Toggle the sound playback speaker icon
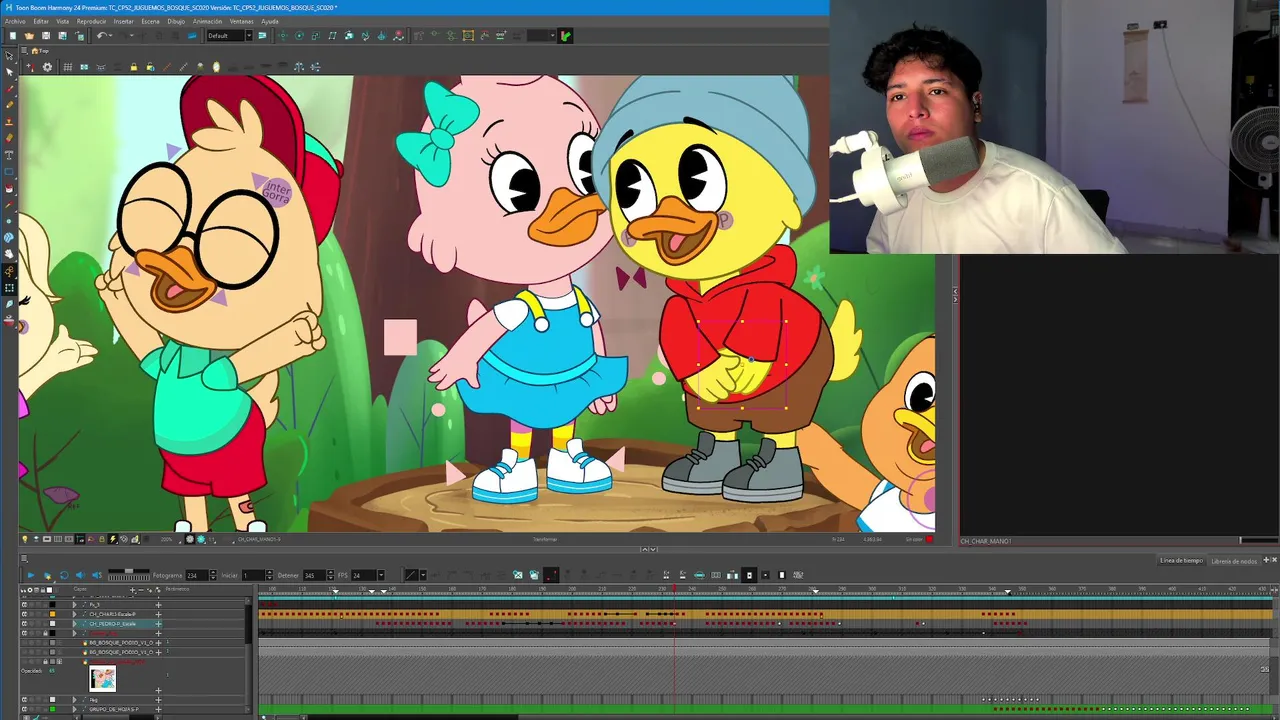Viewport: 1280px width, 720px height. point(80,575)
